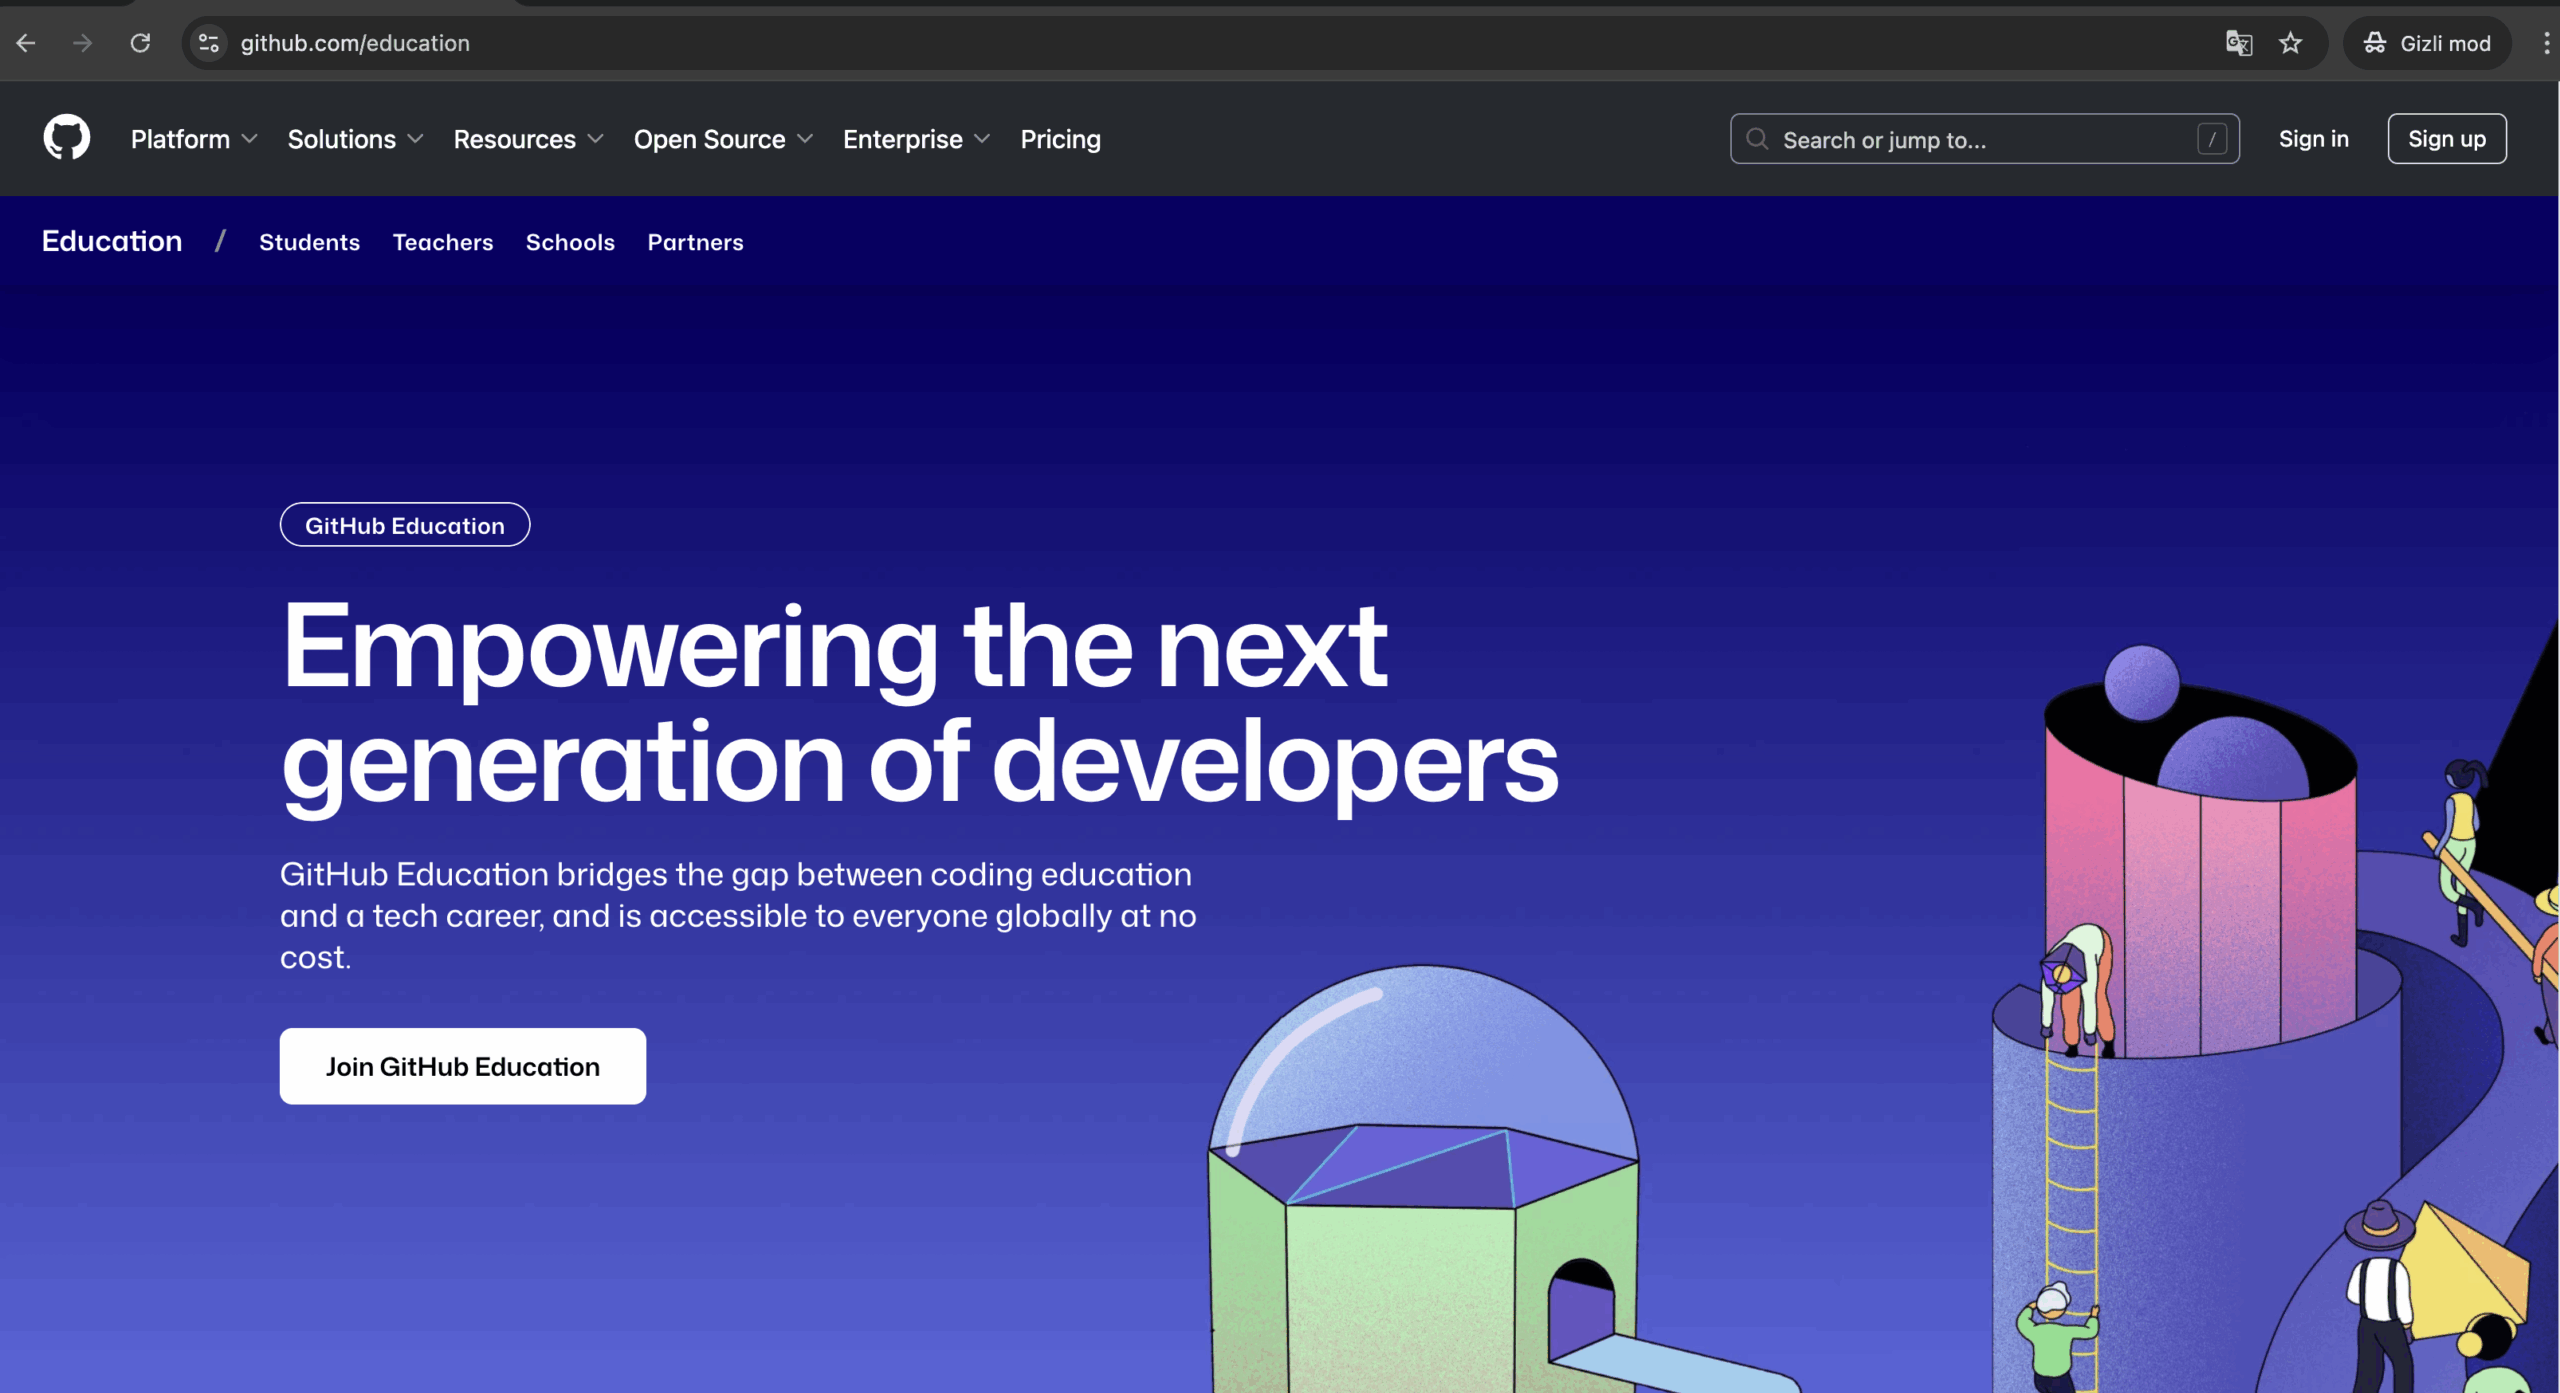2560x1393 pixels.
Task: Reload the current page
Action: (140, 43)
